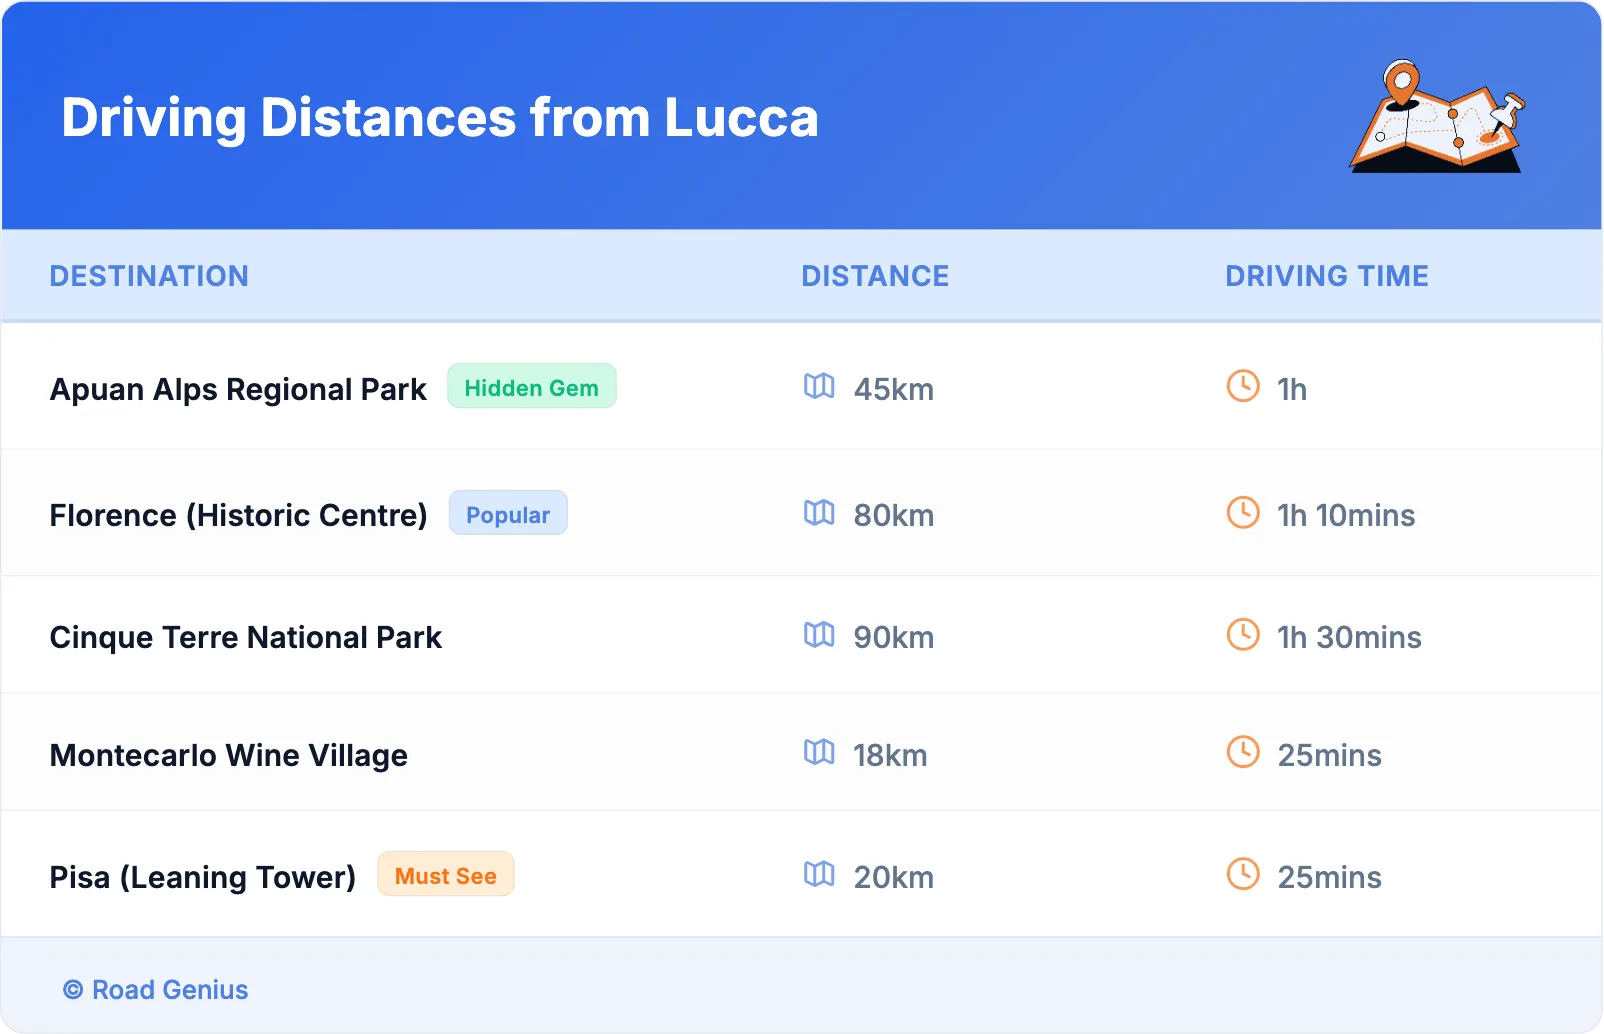1604x1034 pixels.
Task: Open the Road Genius copyright link
Action: click(156, 990)
